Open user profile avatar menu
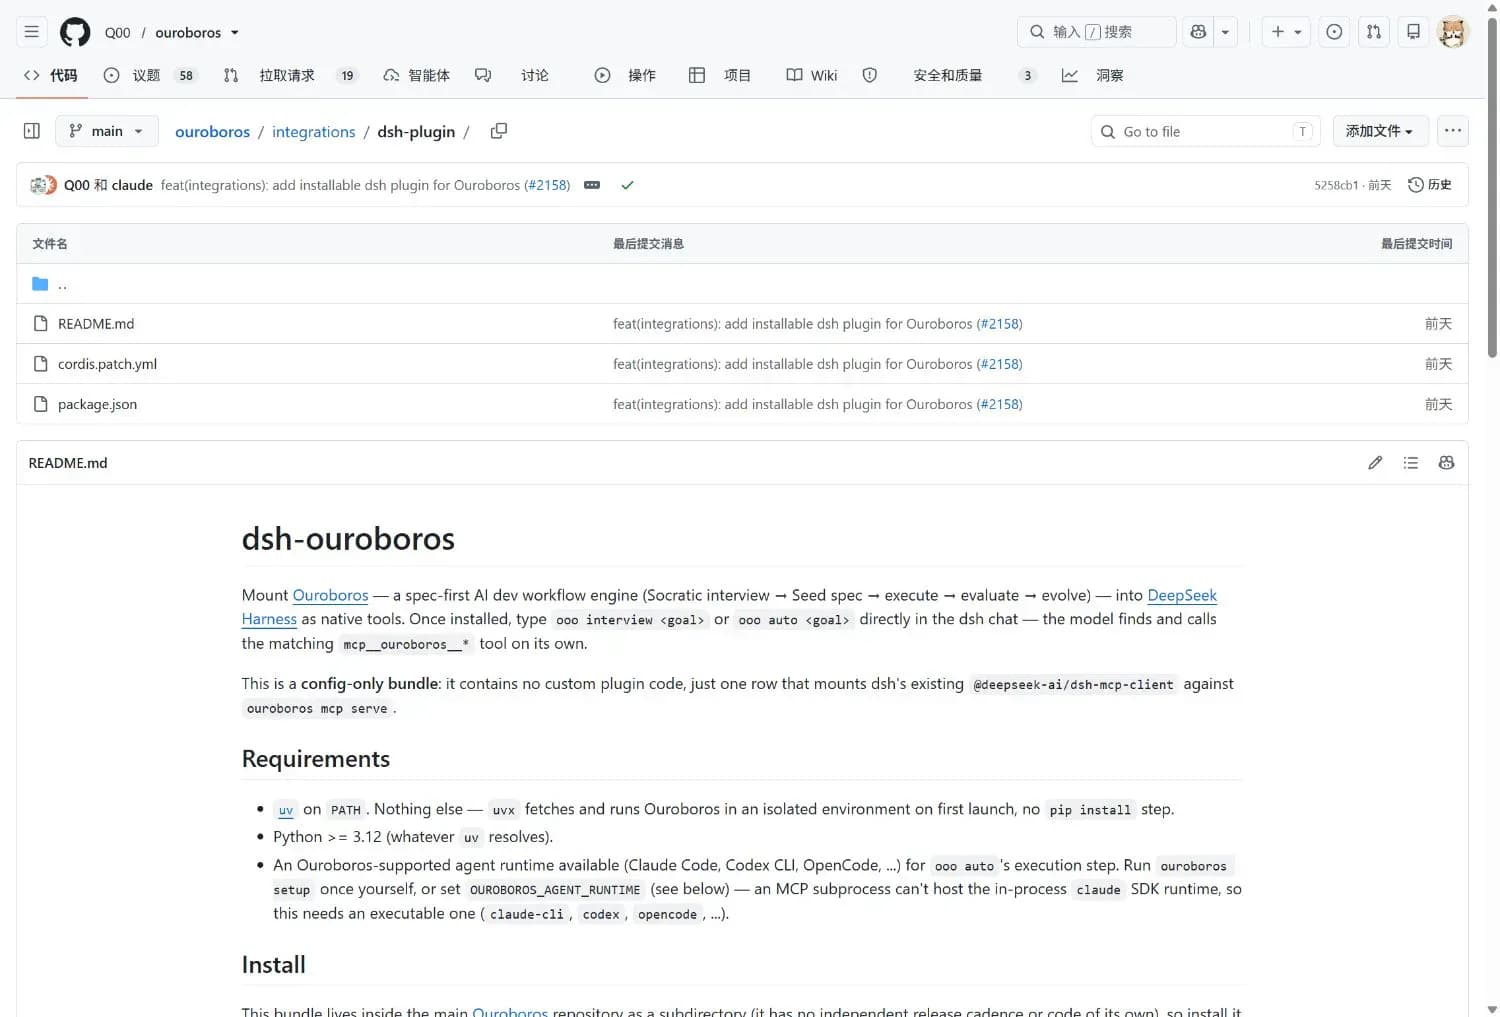 coord(1453,32)
